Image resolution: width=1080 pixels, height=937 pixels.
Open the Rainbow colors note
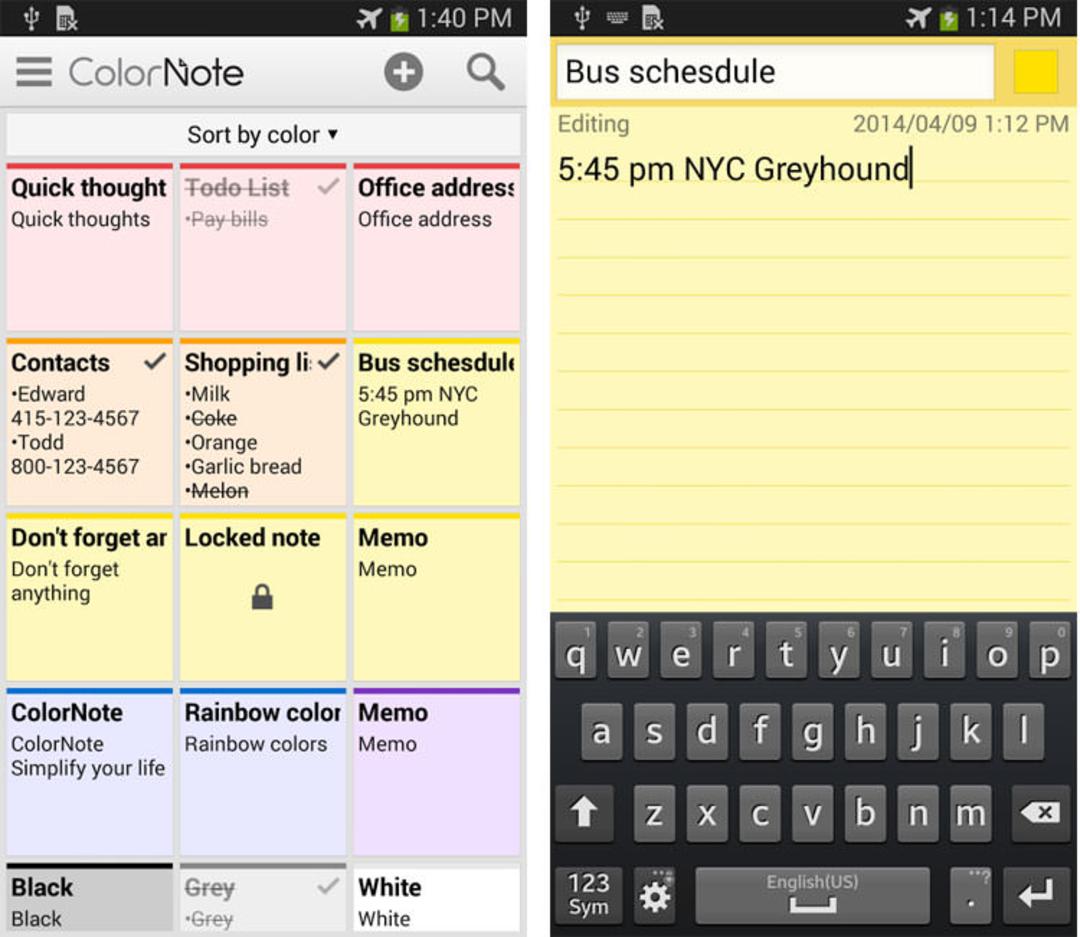263,772
